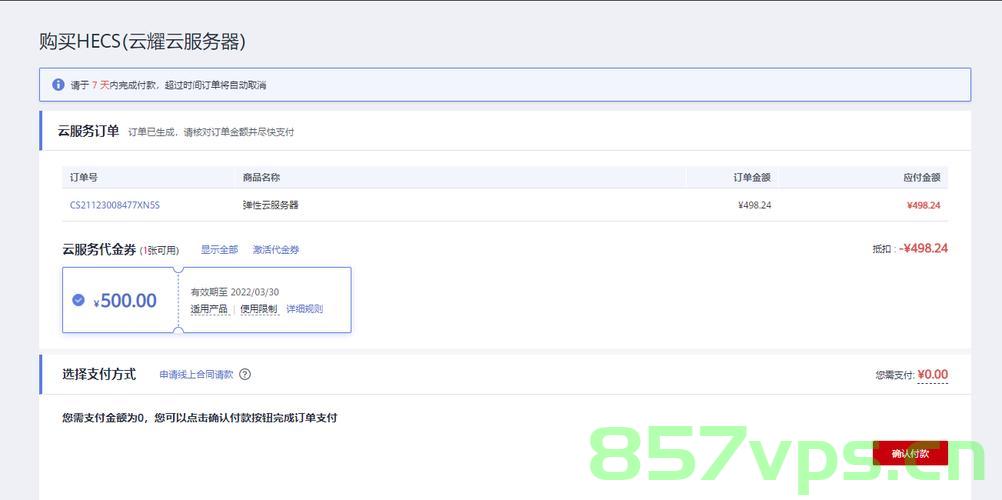Click the ¥0.00 amount due value
Image resolution: width=1002 pixels, height=500 pixels.
933,375
